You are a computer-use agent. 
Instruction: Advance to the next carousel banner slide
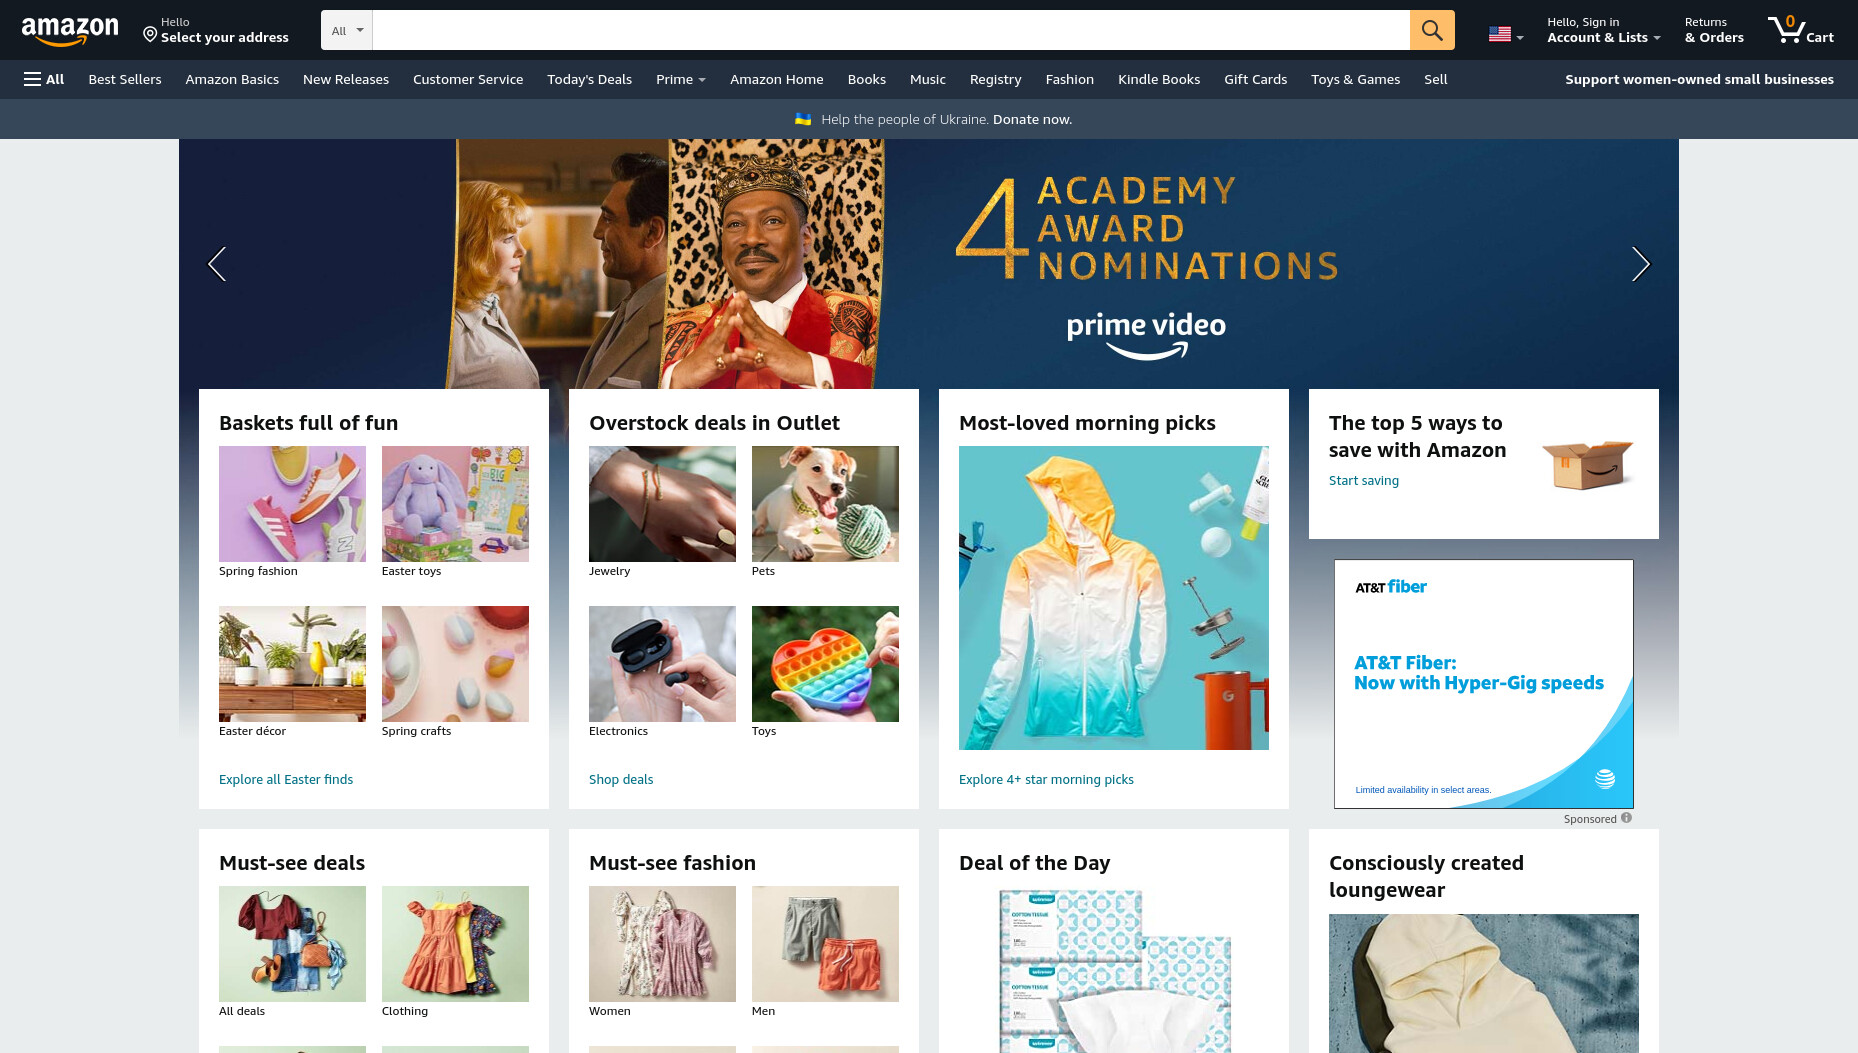pos(1640,264)
